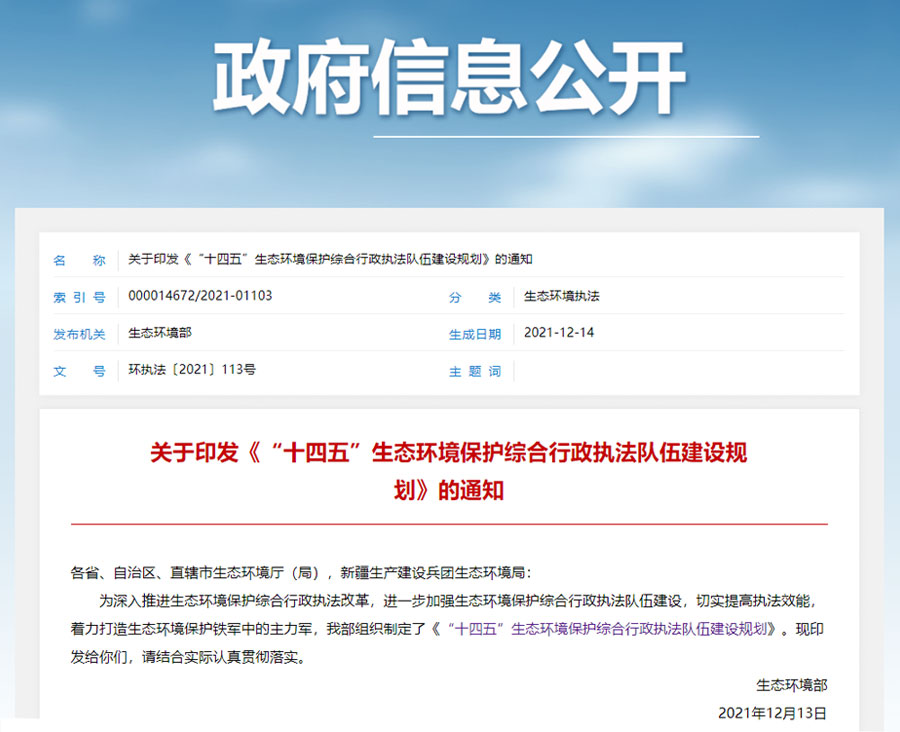
Task: Click the signing date 2021年12月13日
Action: point(773,713)
